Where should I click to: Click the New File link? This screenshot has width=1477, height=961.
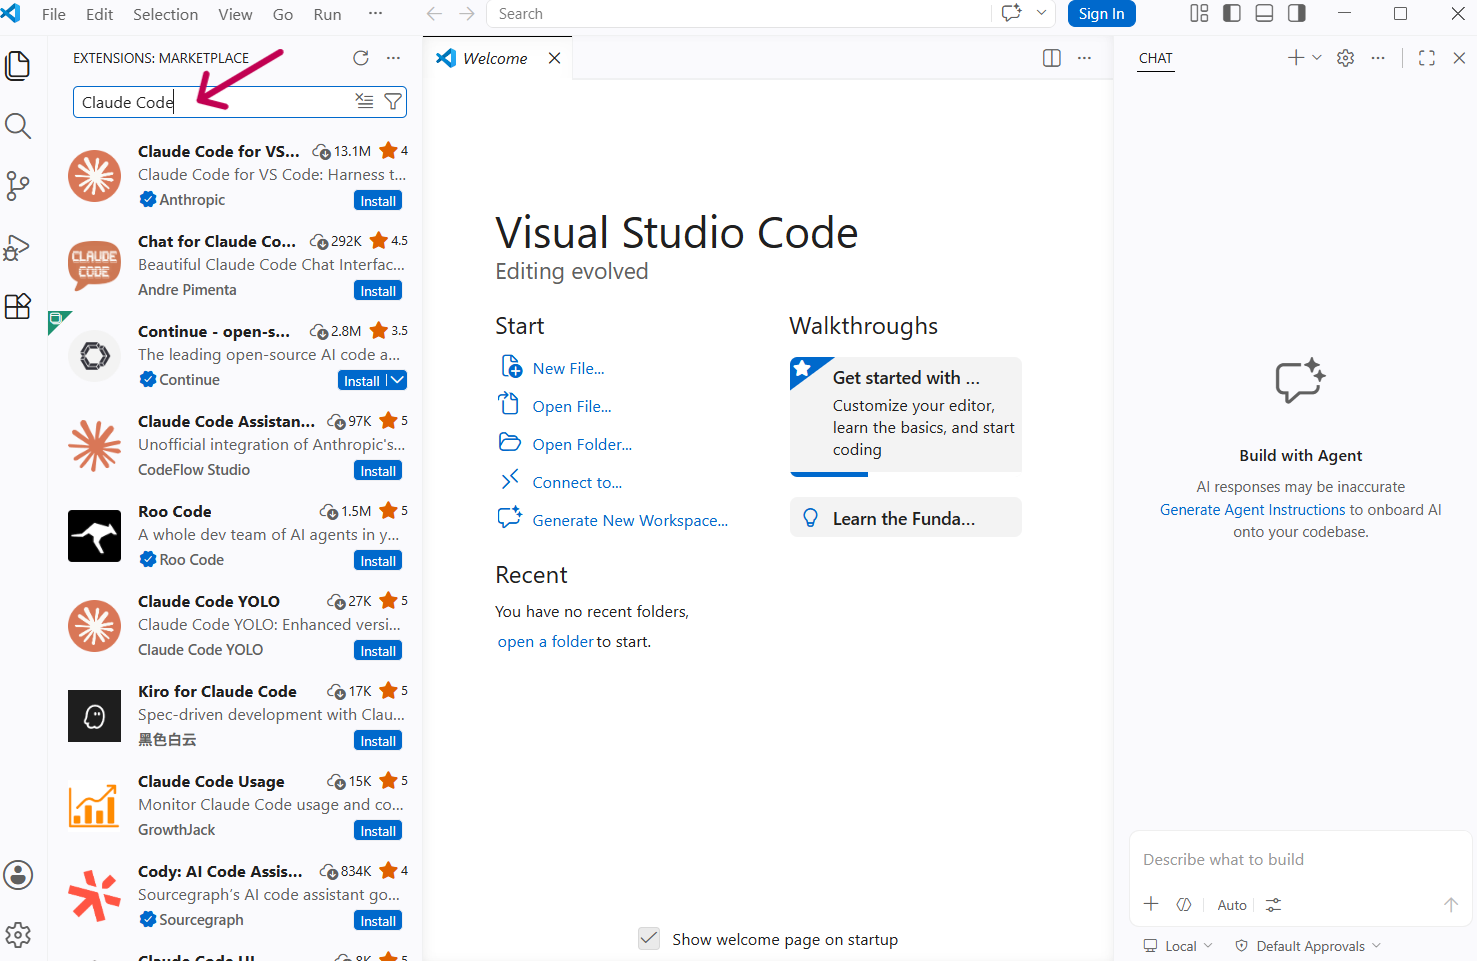568,368
